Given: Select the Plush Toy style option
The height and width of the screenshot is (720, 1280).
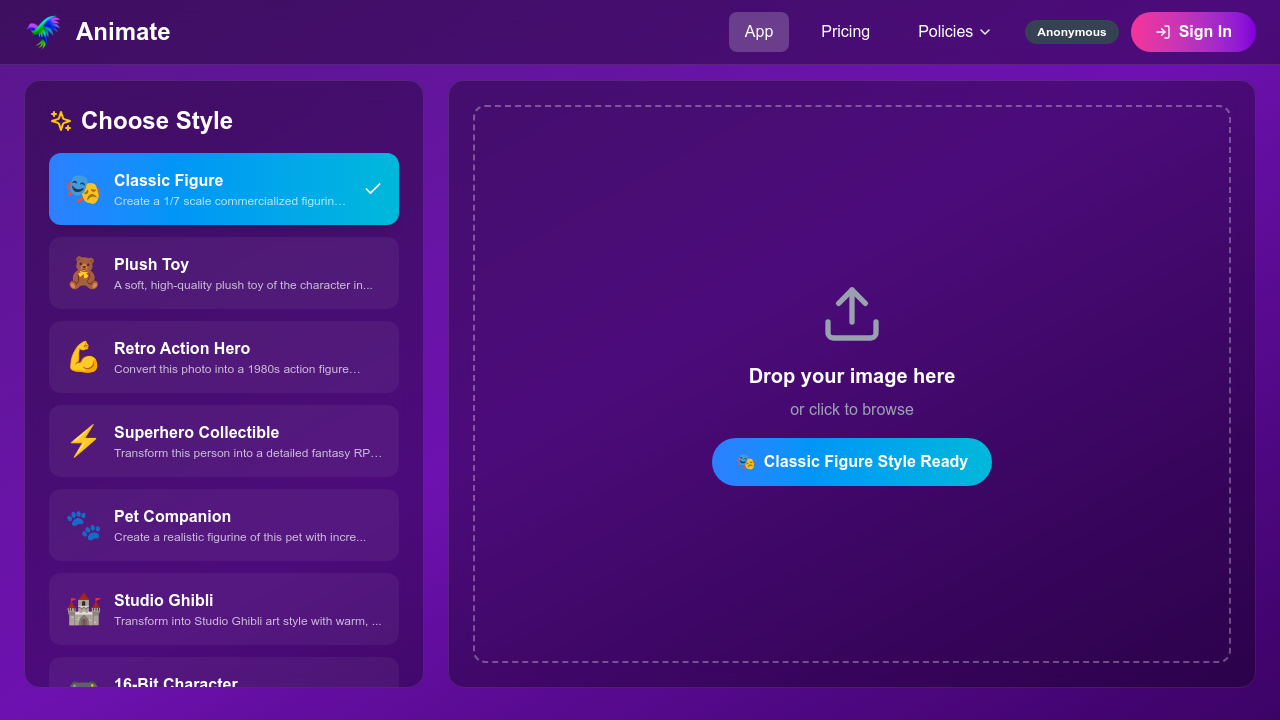Looking at the screenshot, I should pos(223,272).
